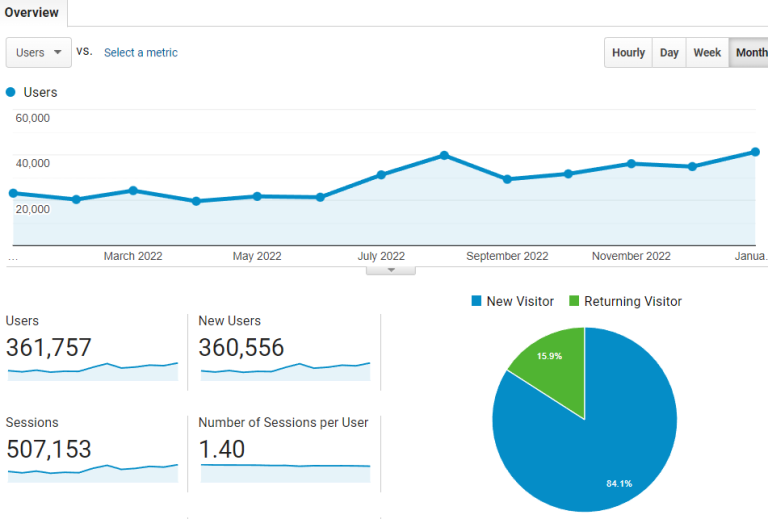
Task: Open the Users metric dropdown
Action: [39, 53]
